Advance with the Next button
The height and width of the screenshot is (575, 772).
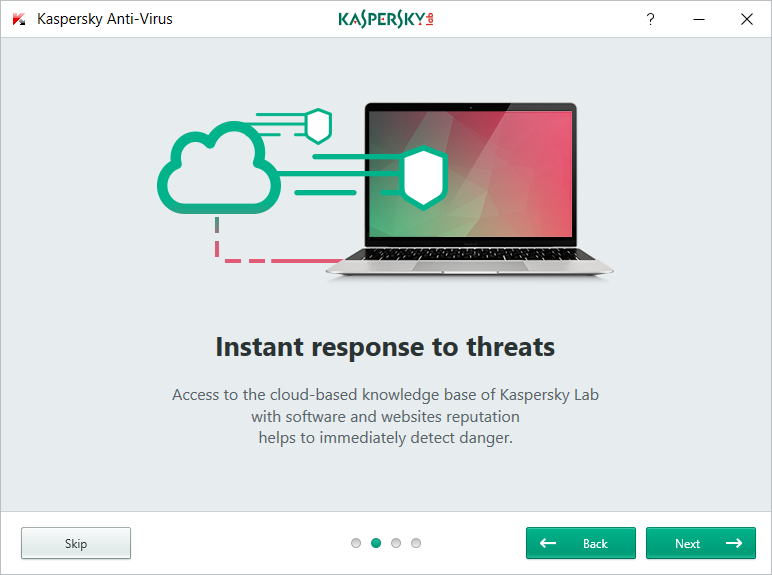point(701,543)
